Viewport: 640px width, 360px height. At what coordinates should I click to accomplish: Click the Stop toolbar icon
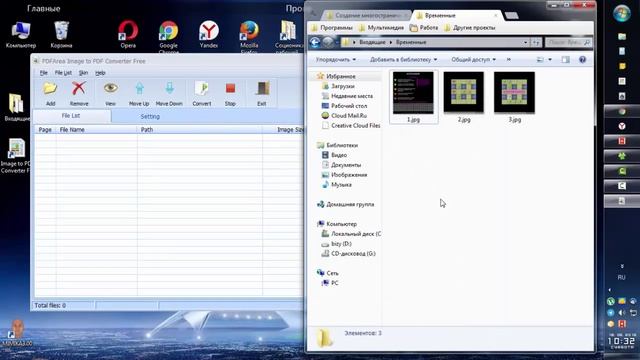point(230,89)
